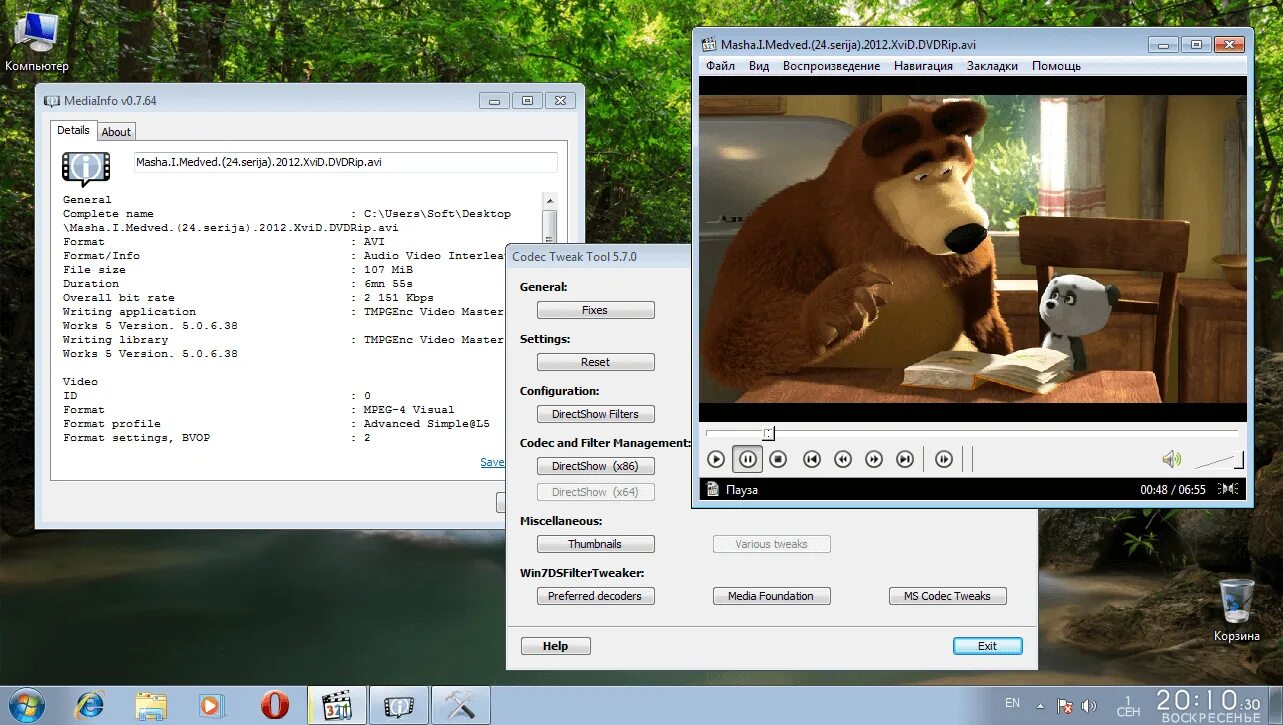Click the file name field in MediaInfo
1283x725 pixels.
[346, 162]
